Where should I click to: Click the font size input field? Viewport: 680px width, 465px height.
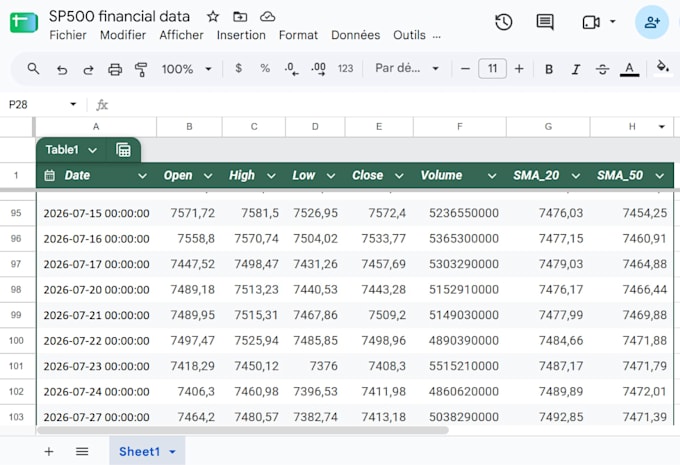tap(492, 69)
